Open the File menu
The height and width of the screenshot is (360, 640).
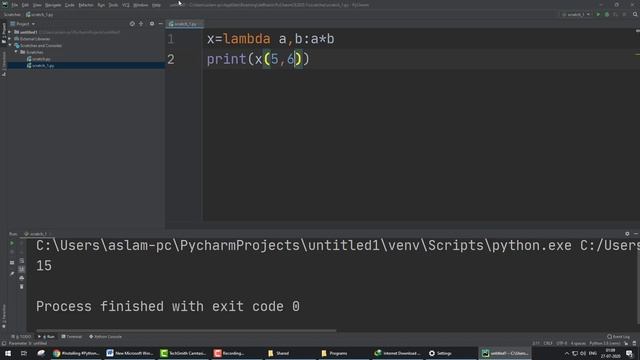click(x=15, y=5)
